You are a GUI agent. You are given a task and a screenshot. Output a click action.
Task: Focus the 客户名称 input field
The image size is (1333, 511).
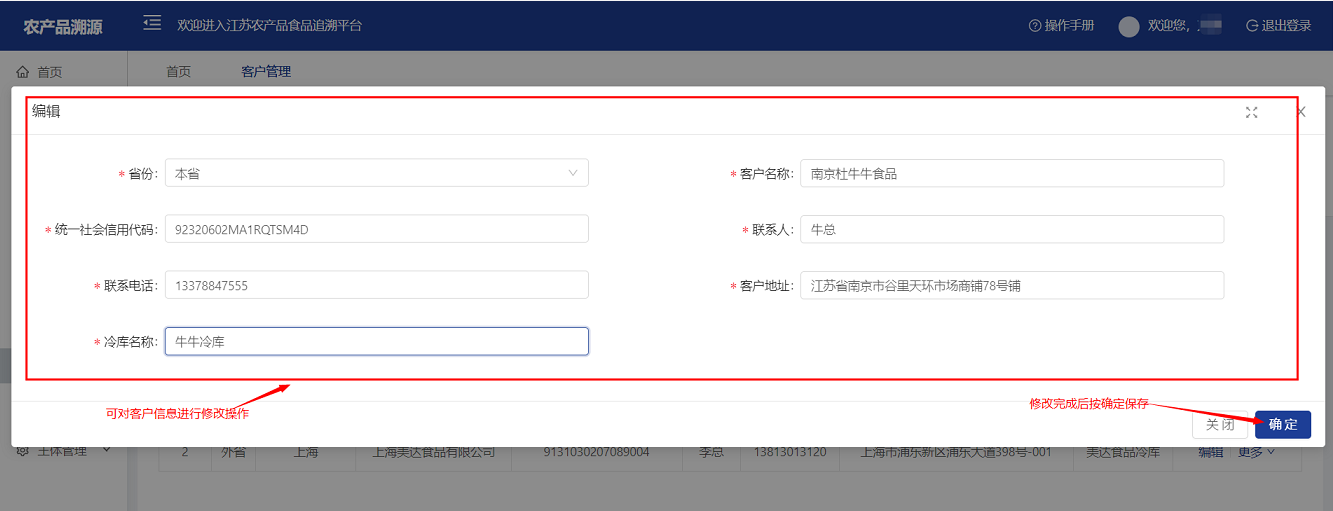pos(1011,173)
